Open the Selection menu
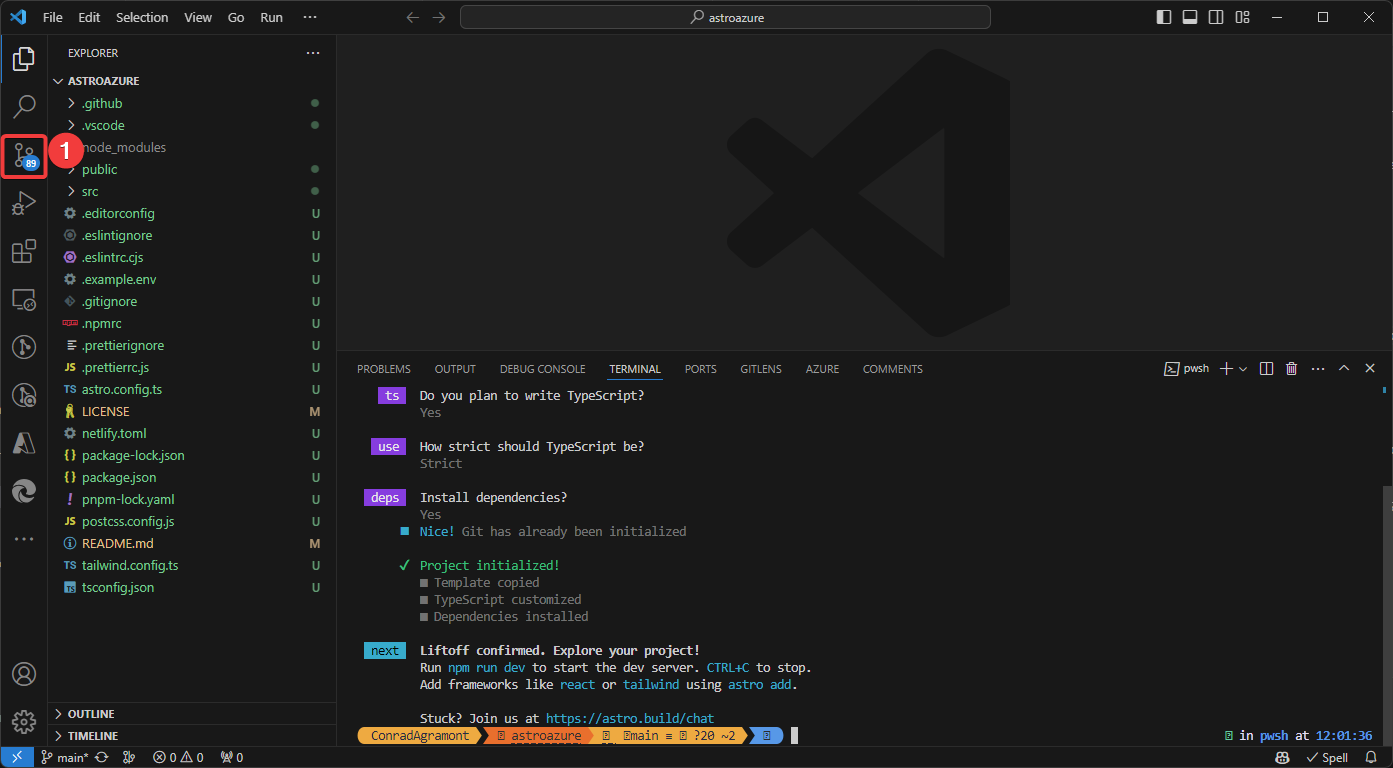The height and width of the screenshot is (768, 1393). (142, 17)
